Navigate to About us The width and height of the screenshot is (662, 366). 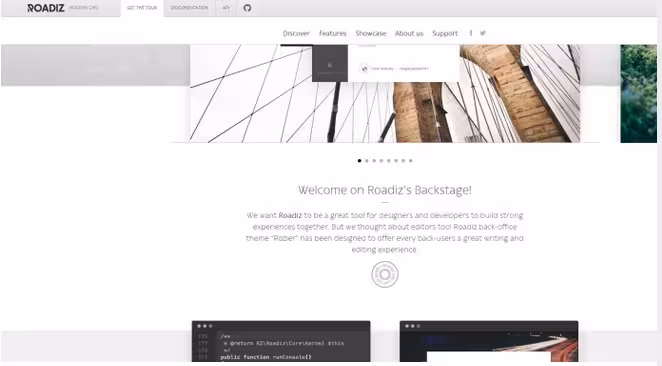tap(409, 33)
